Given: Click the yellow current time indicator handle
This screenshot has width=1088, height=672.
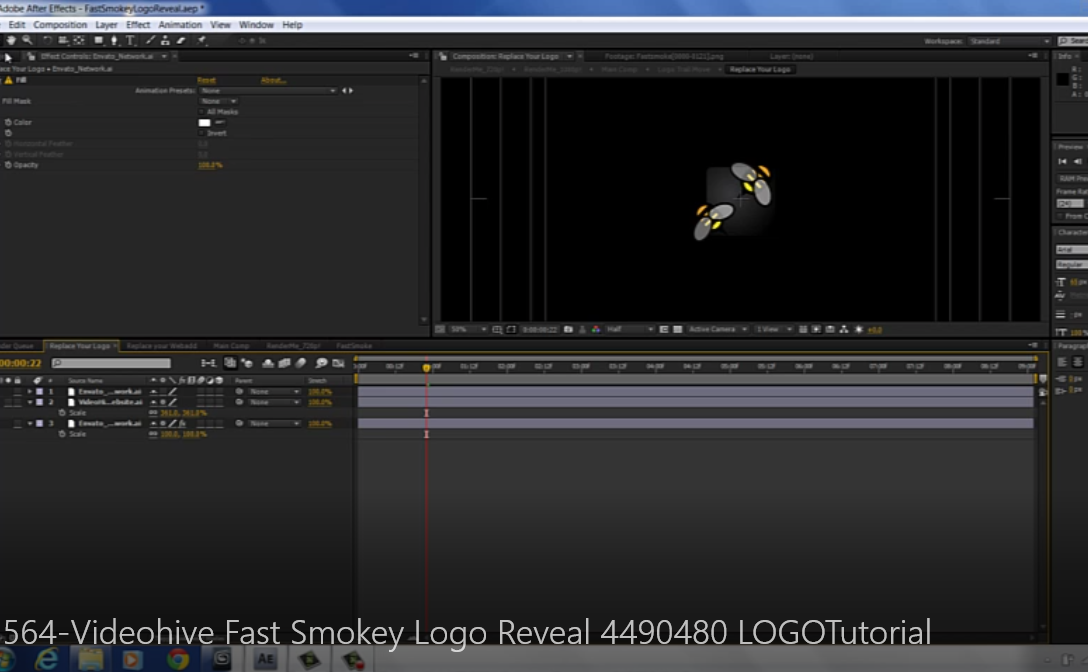Looking at the screenshot, I should coord(426,367).
